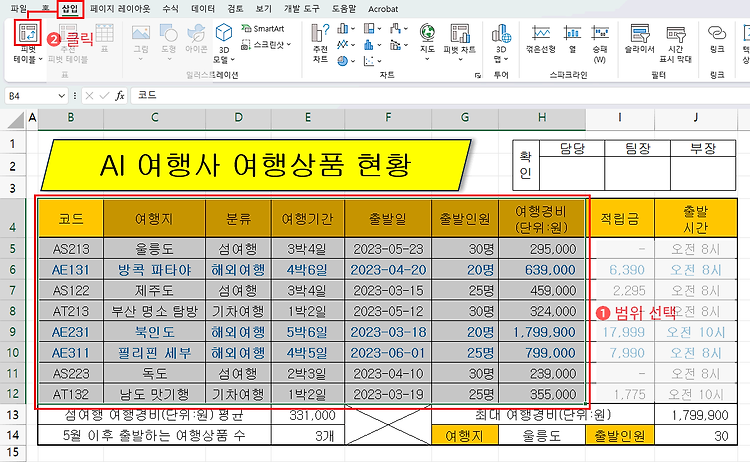Click the 피벗 차트 icon
The height and width of the screenshot is (462, 750).
(x=460, y=33)
